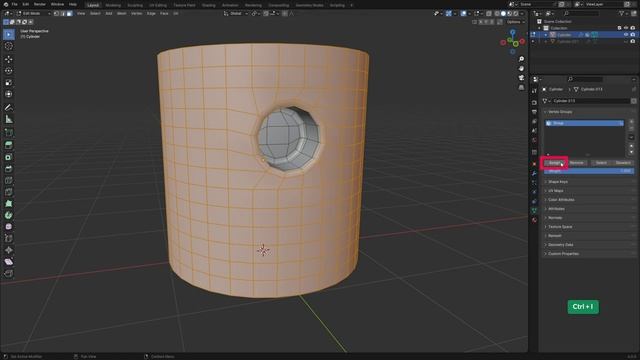The image size is (640, 360).
Task: Select the Loop Cut tool
Action: [x=9, y=180]
